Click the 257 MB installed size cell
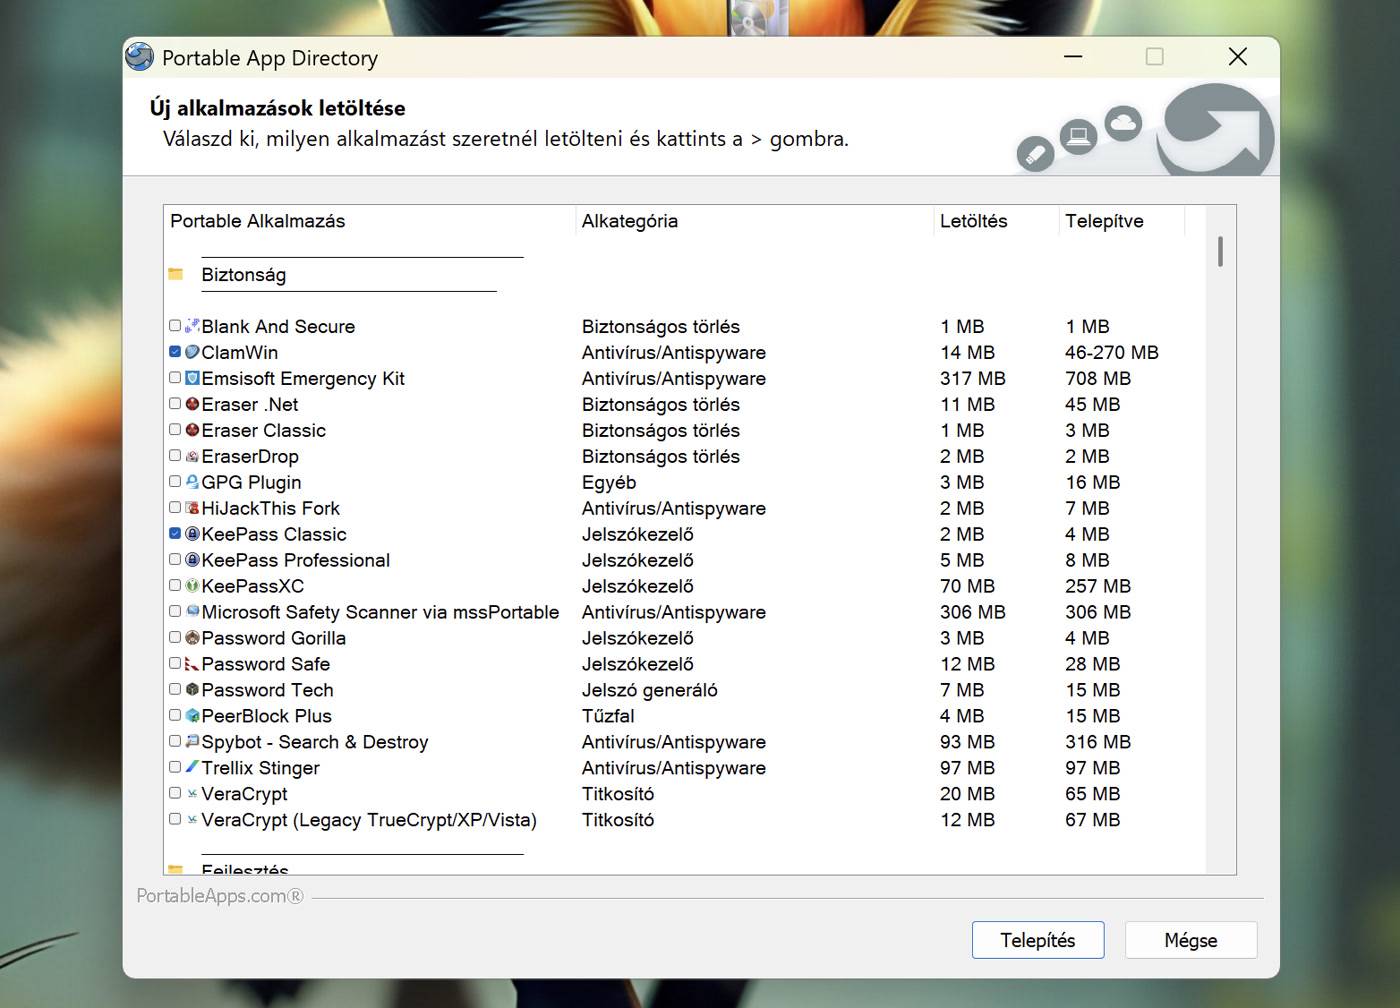 pos(1098,586)
